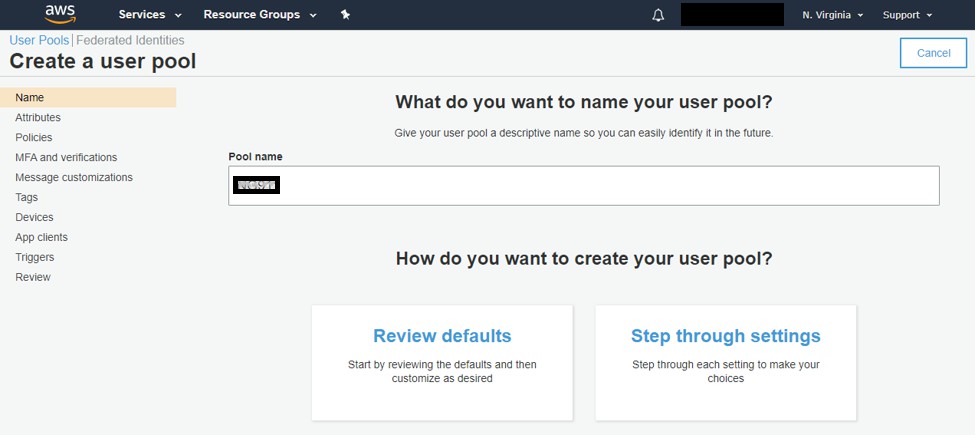Screen dimensions: 975x435
Task: Expand the Services dropdown menu
Action: pos(150,15)
